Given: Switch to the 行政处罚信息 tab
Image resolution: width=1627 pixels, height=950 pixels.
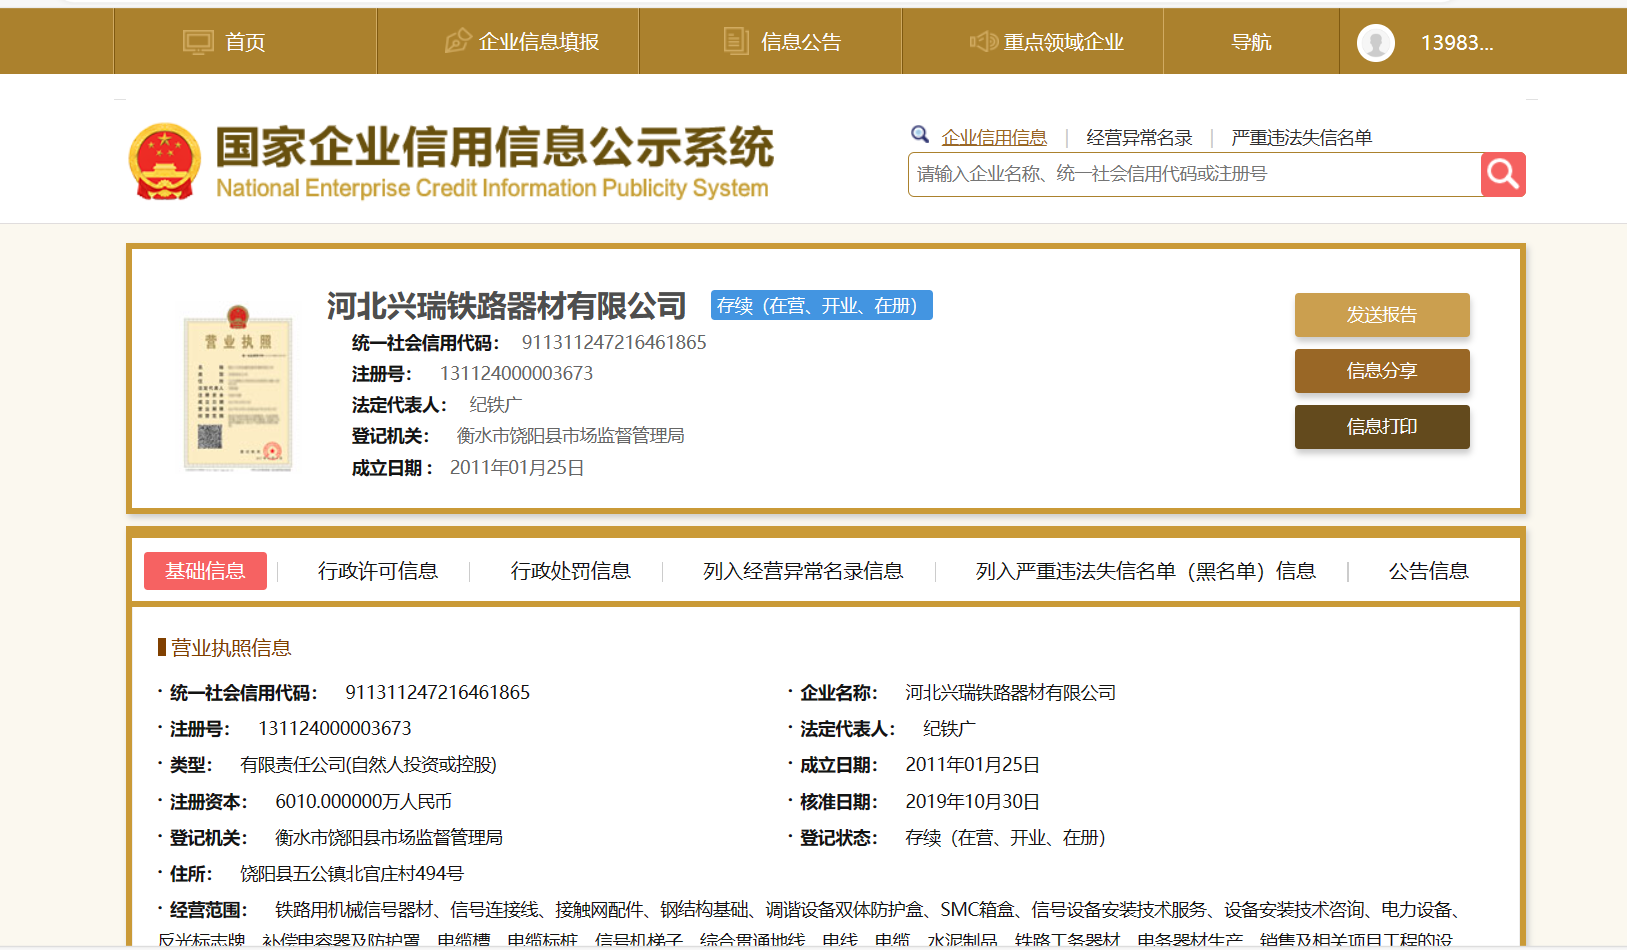Looking at the screenshot, I should tap(570, 571).
